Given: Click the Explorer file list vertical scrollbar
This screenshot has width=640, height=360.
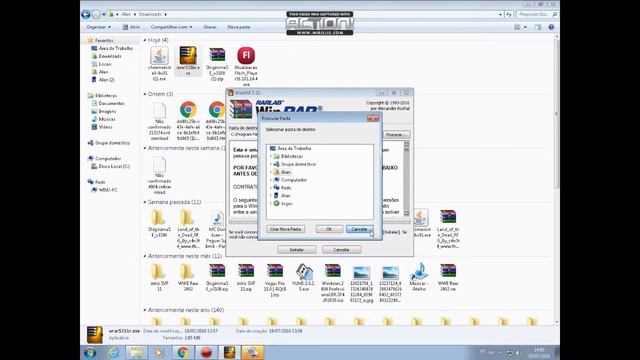Looking at the screenshot, I should point(557,179).
